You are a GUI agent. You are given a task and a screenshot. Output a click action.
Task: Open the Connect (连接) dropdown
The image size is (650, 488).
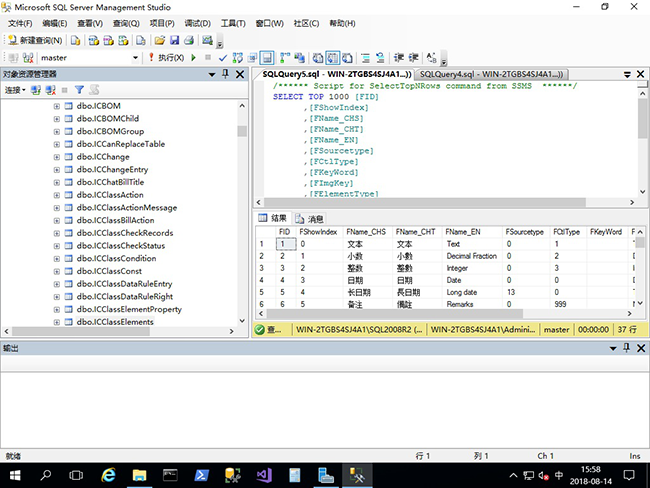click(15, 90)
